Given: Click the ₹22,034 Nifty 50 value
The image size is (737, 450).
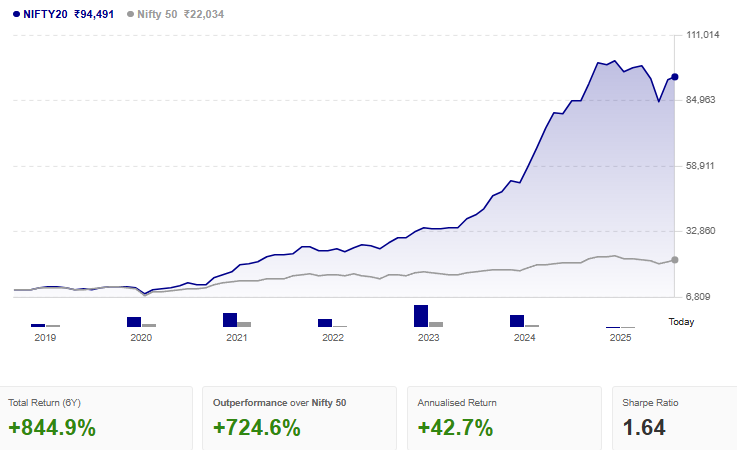Looking at the screenshot, I should [x=204, y=14].
